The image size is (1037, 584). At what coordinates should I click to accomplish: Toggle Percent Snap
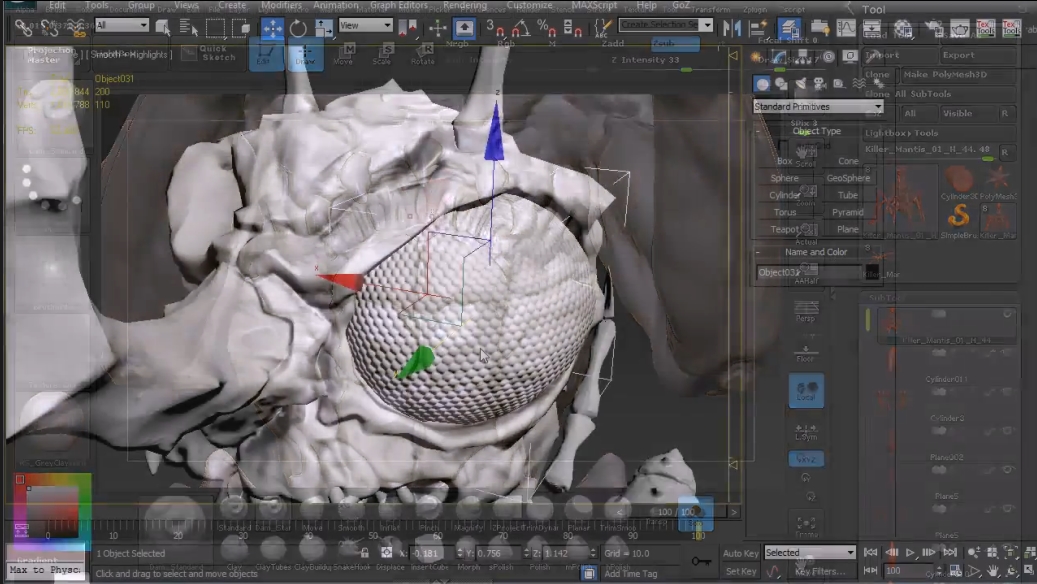tap(546, 27)
